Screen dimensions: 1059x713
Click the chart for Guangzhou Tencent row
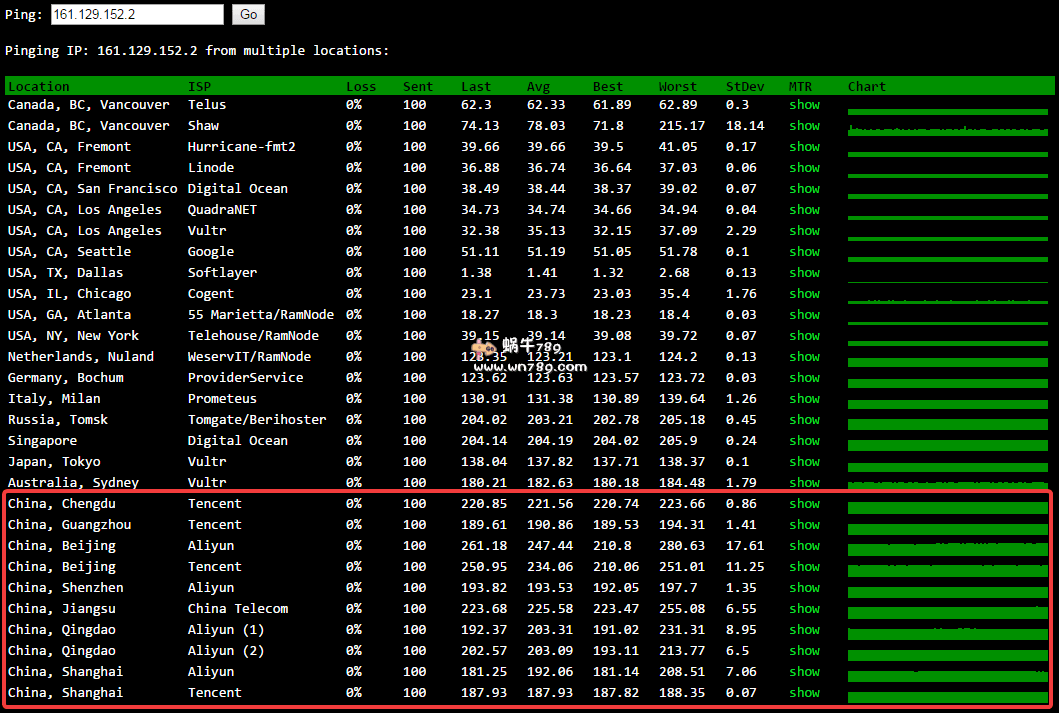(x=947, y=526)
